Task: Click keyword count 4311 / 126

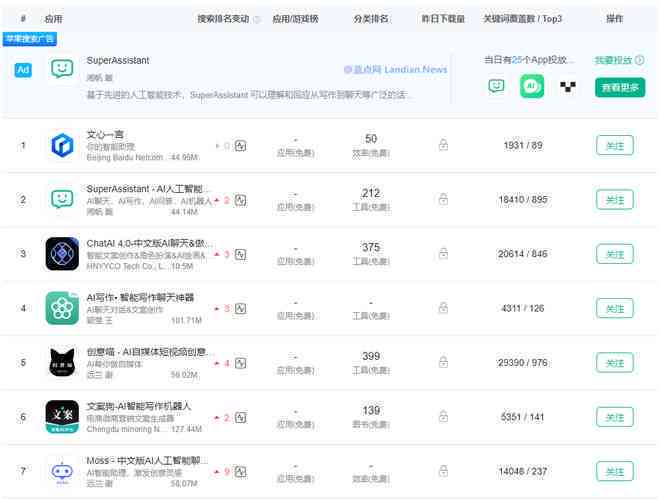Action: (x=523, y=308)
